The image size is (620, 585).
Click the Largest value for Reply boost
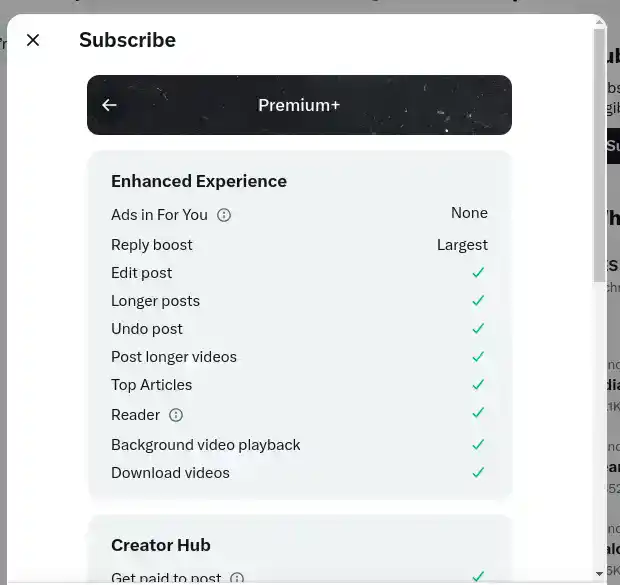(x=462, y=245)
